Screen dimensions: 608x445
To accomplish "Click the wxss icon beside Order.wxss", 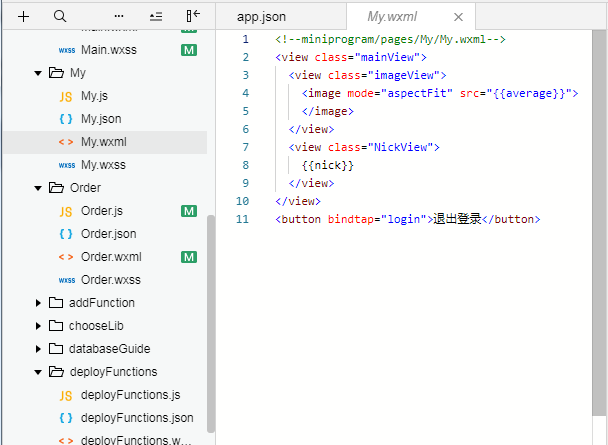I will [67, 280].
